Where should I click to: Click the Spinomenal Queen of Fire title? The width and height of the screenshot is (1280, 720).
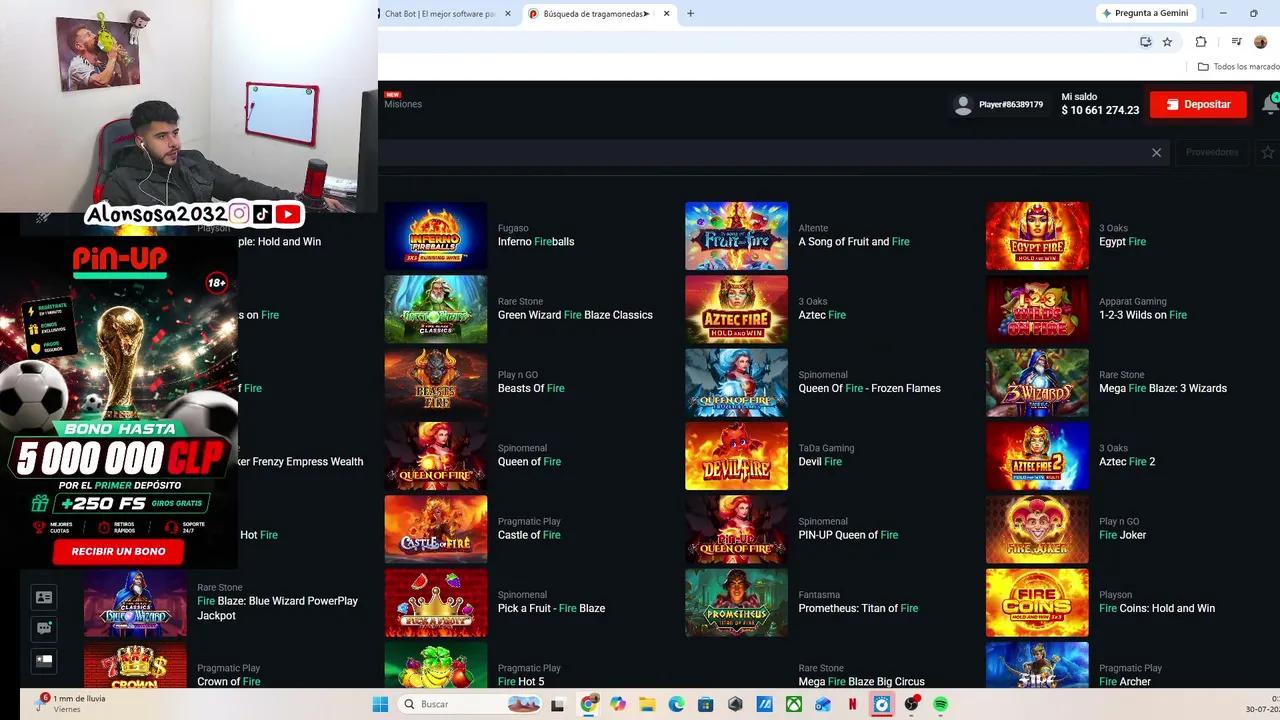point(529,462)
